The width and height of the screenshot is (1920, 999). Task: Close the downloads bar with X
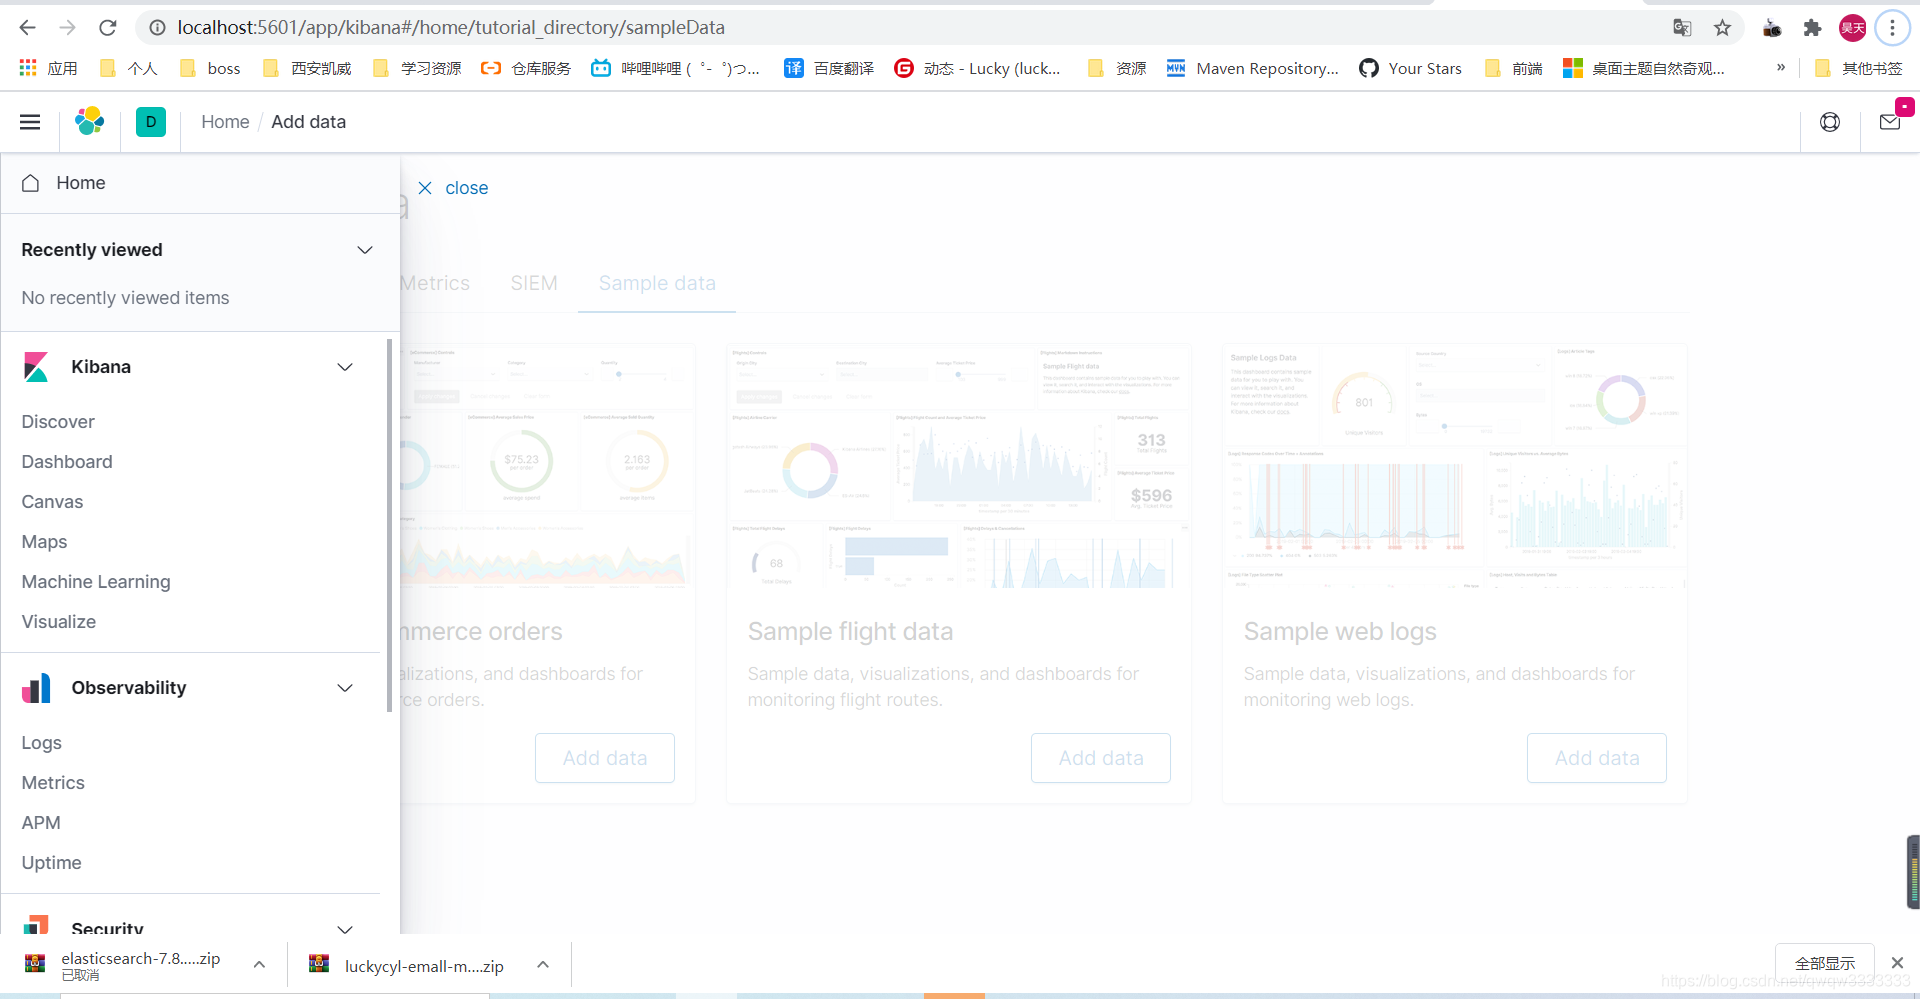[1897, 963]
